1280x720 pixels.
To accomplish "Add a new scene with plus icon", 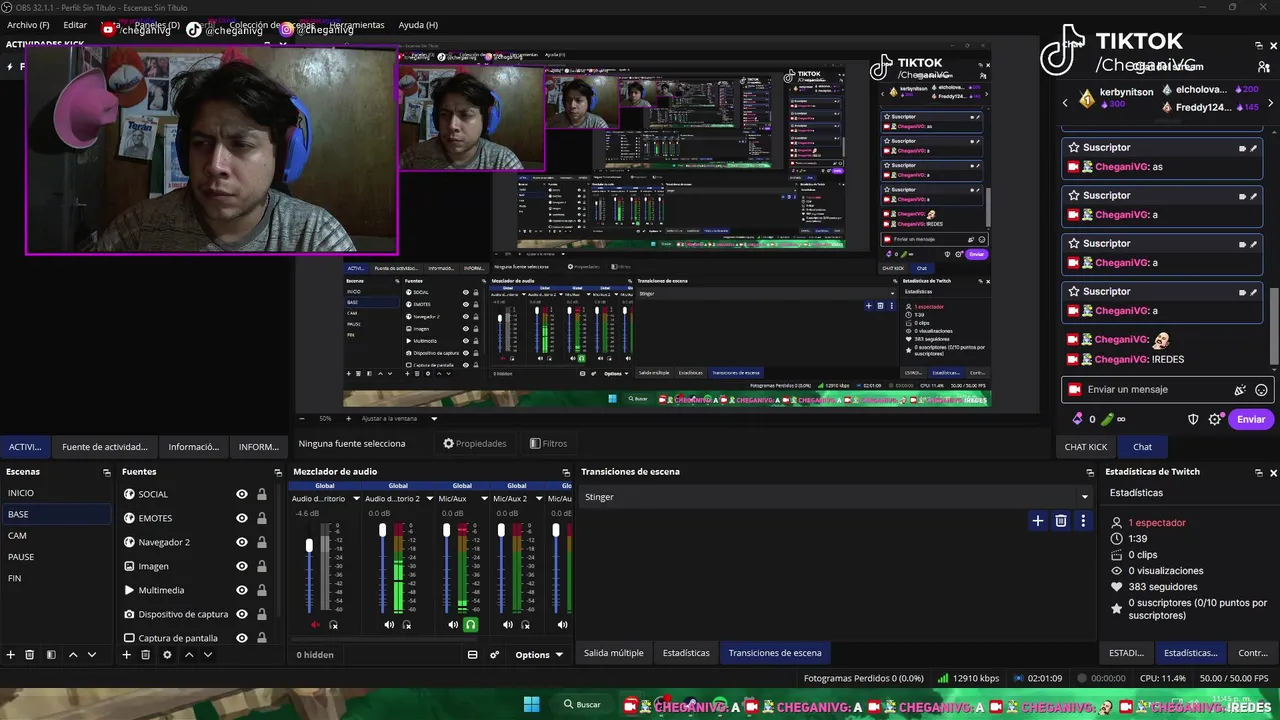I will click(x=11, y=655).
